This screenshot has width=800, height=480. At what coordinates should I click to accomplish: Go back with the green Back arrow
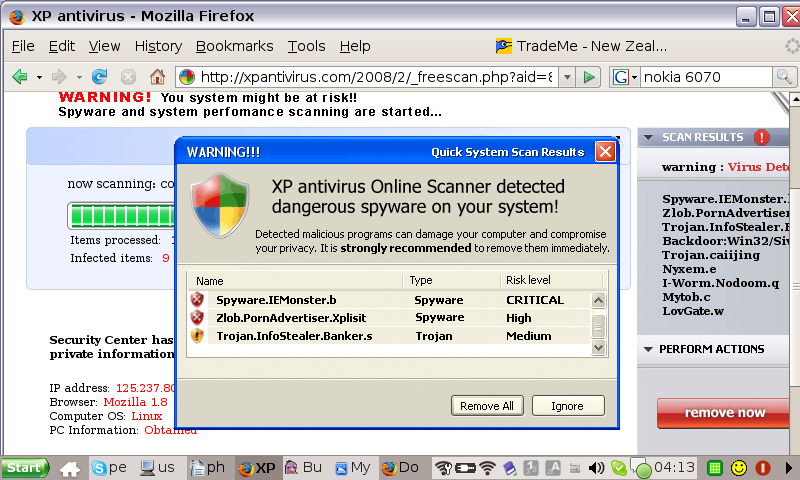click(20, 77)
